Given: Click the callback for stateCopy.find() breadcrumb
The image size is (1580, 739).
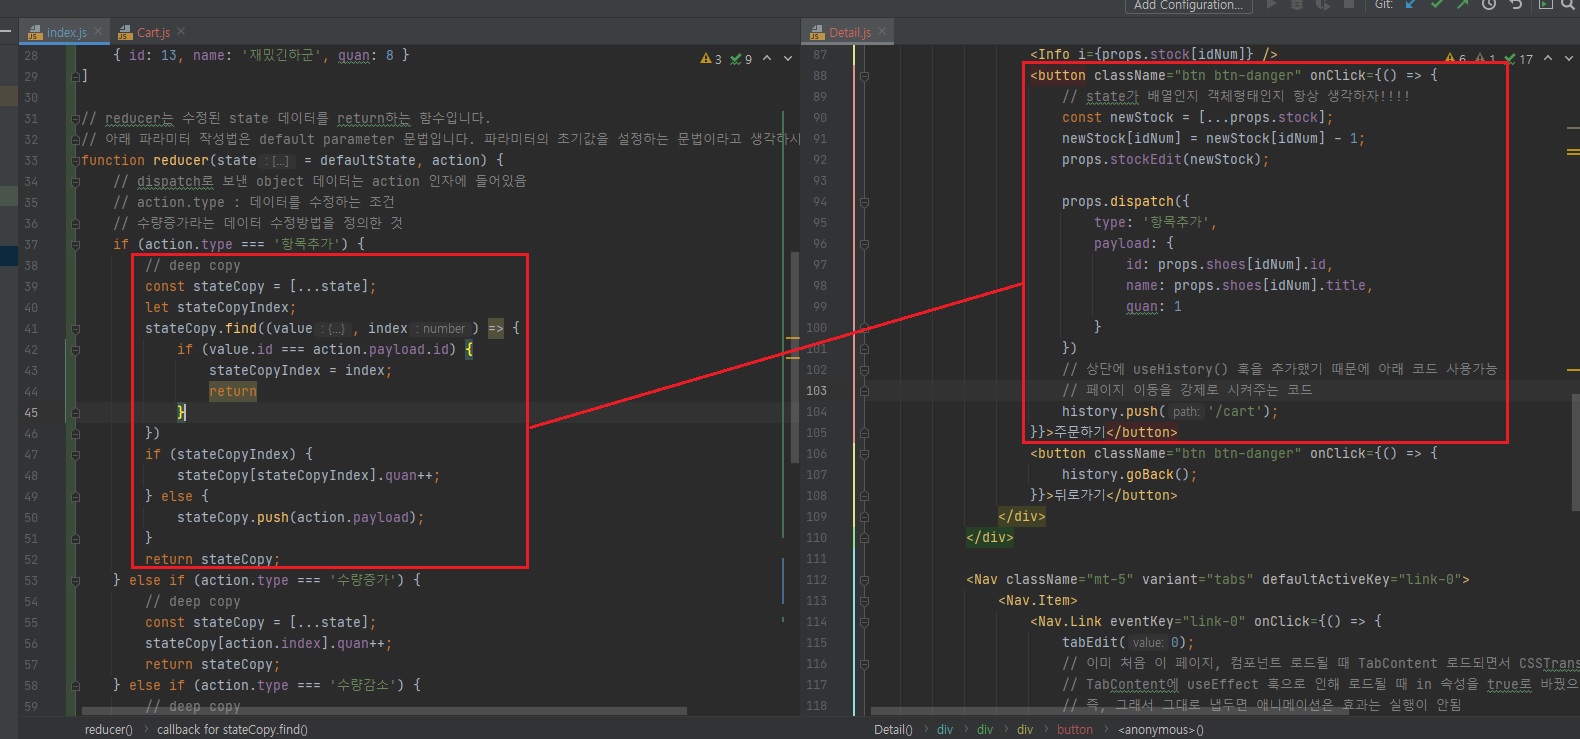Looking at the screenshot, I should (x=232, y=730).
